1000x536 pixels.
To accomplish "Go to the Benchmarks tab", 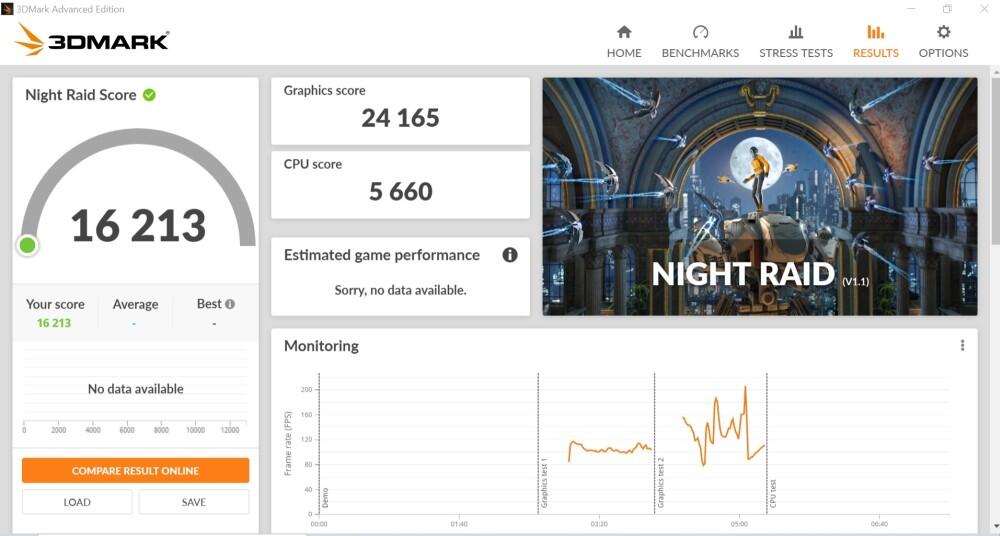I will (700, 42).
